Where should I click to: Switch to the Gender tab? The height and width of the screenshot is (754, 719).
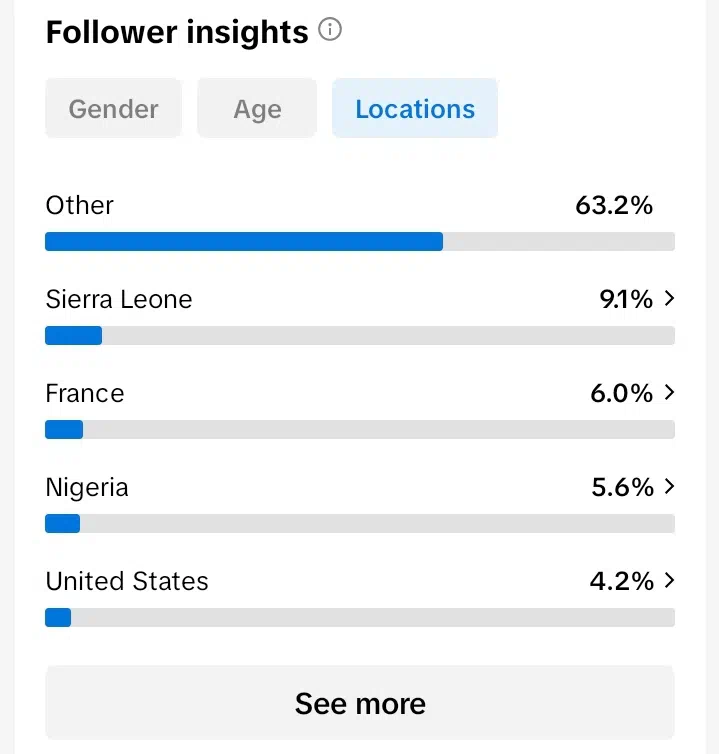click(114, 109)
